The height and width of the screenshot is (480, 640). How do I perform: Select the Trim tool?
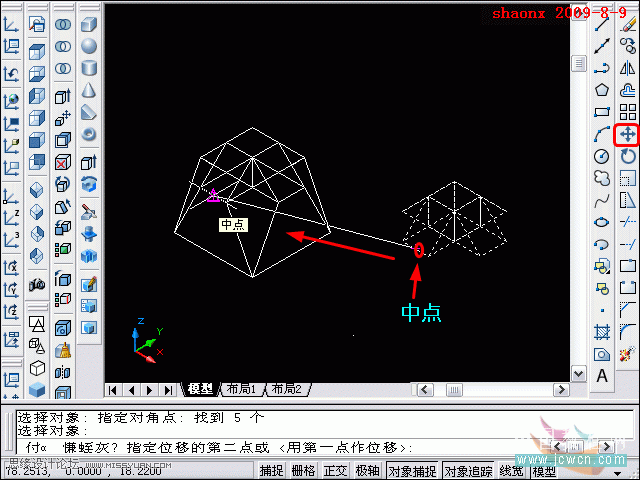click(x=628, y=222)
